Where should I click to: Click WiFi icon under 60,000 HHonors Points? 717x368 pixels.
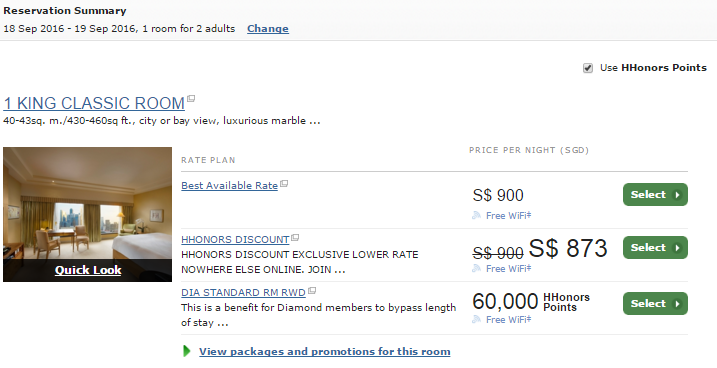coord(476,320)
